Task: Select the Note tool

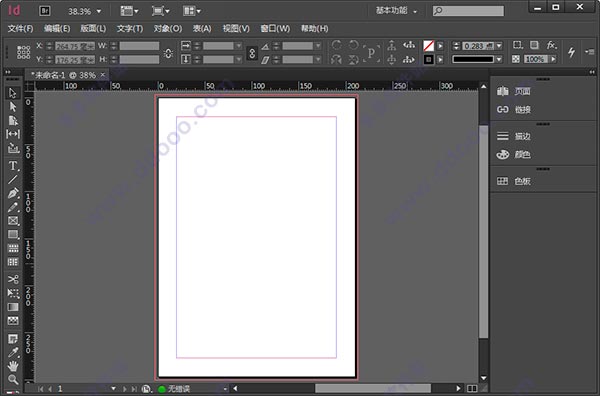Action: pos(13,339)
